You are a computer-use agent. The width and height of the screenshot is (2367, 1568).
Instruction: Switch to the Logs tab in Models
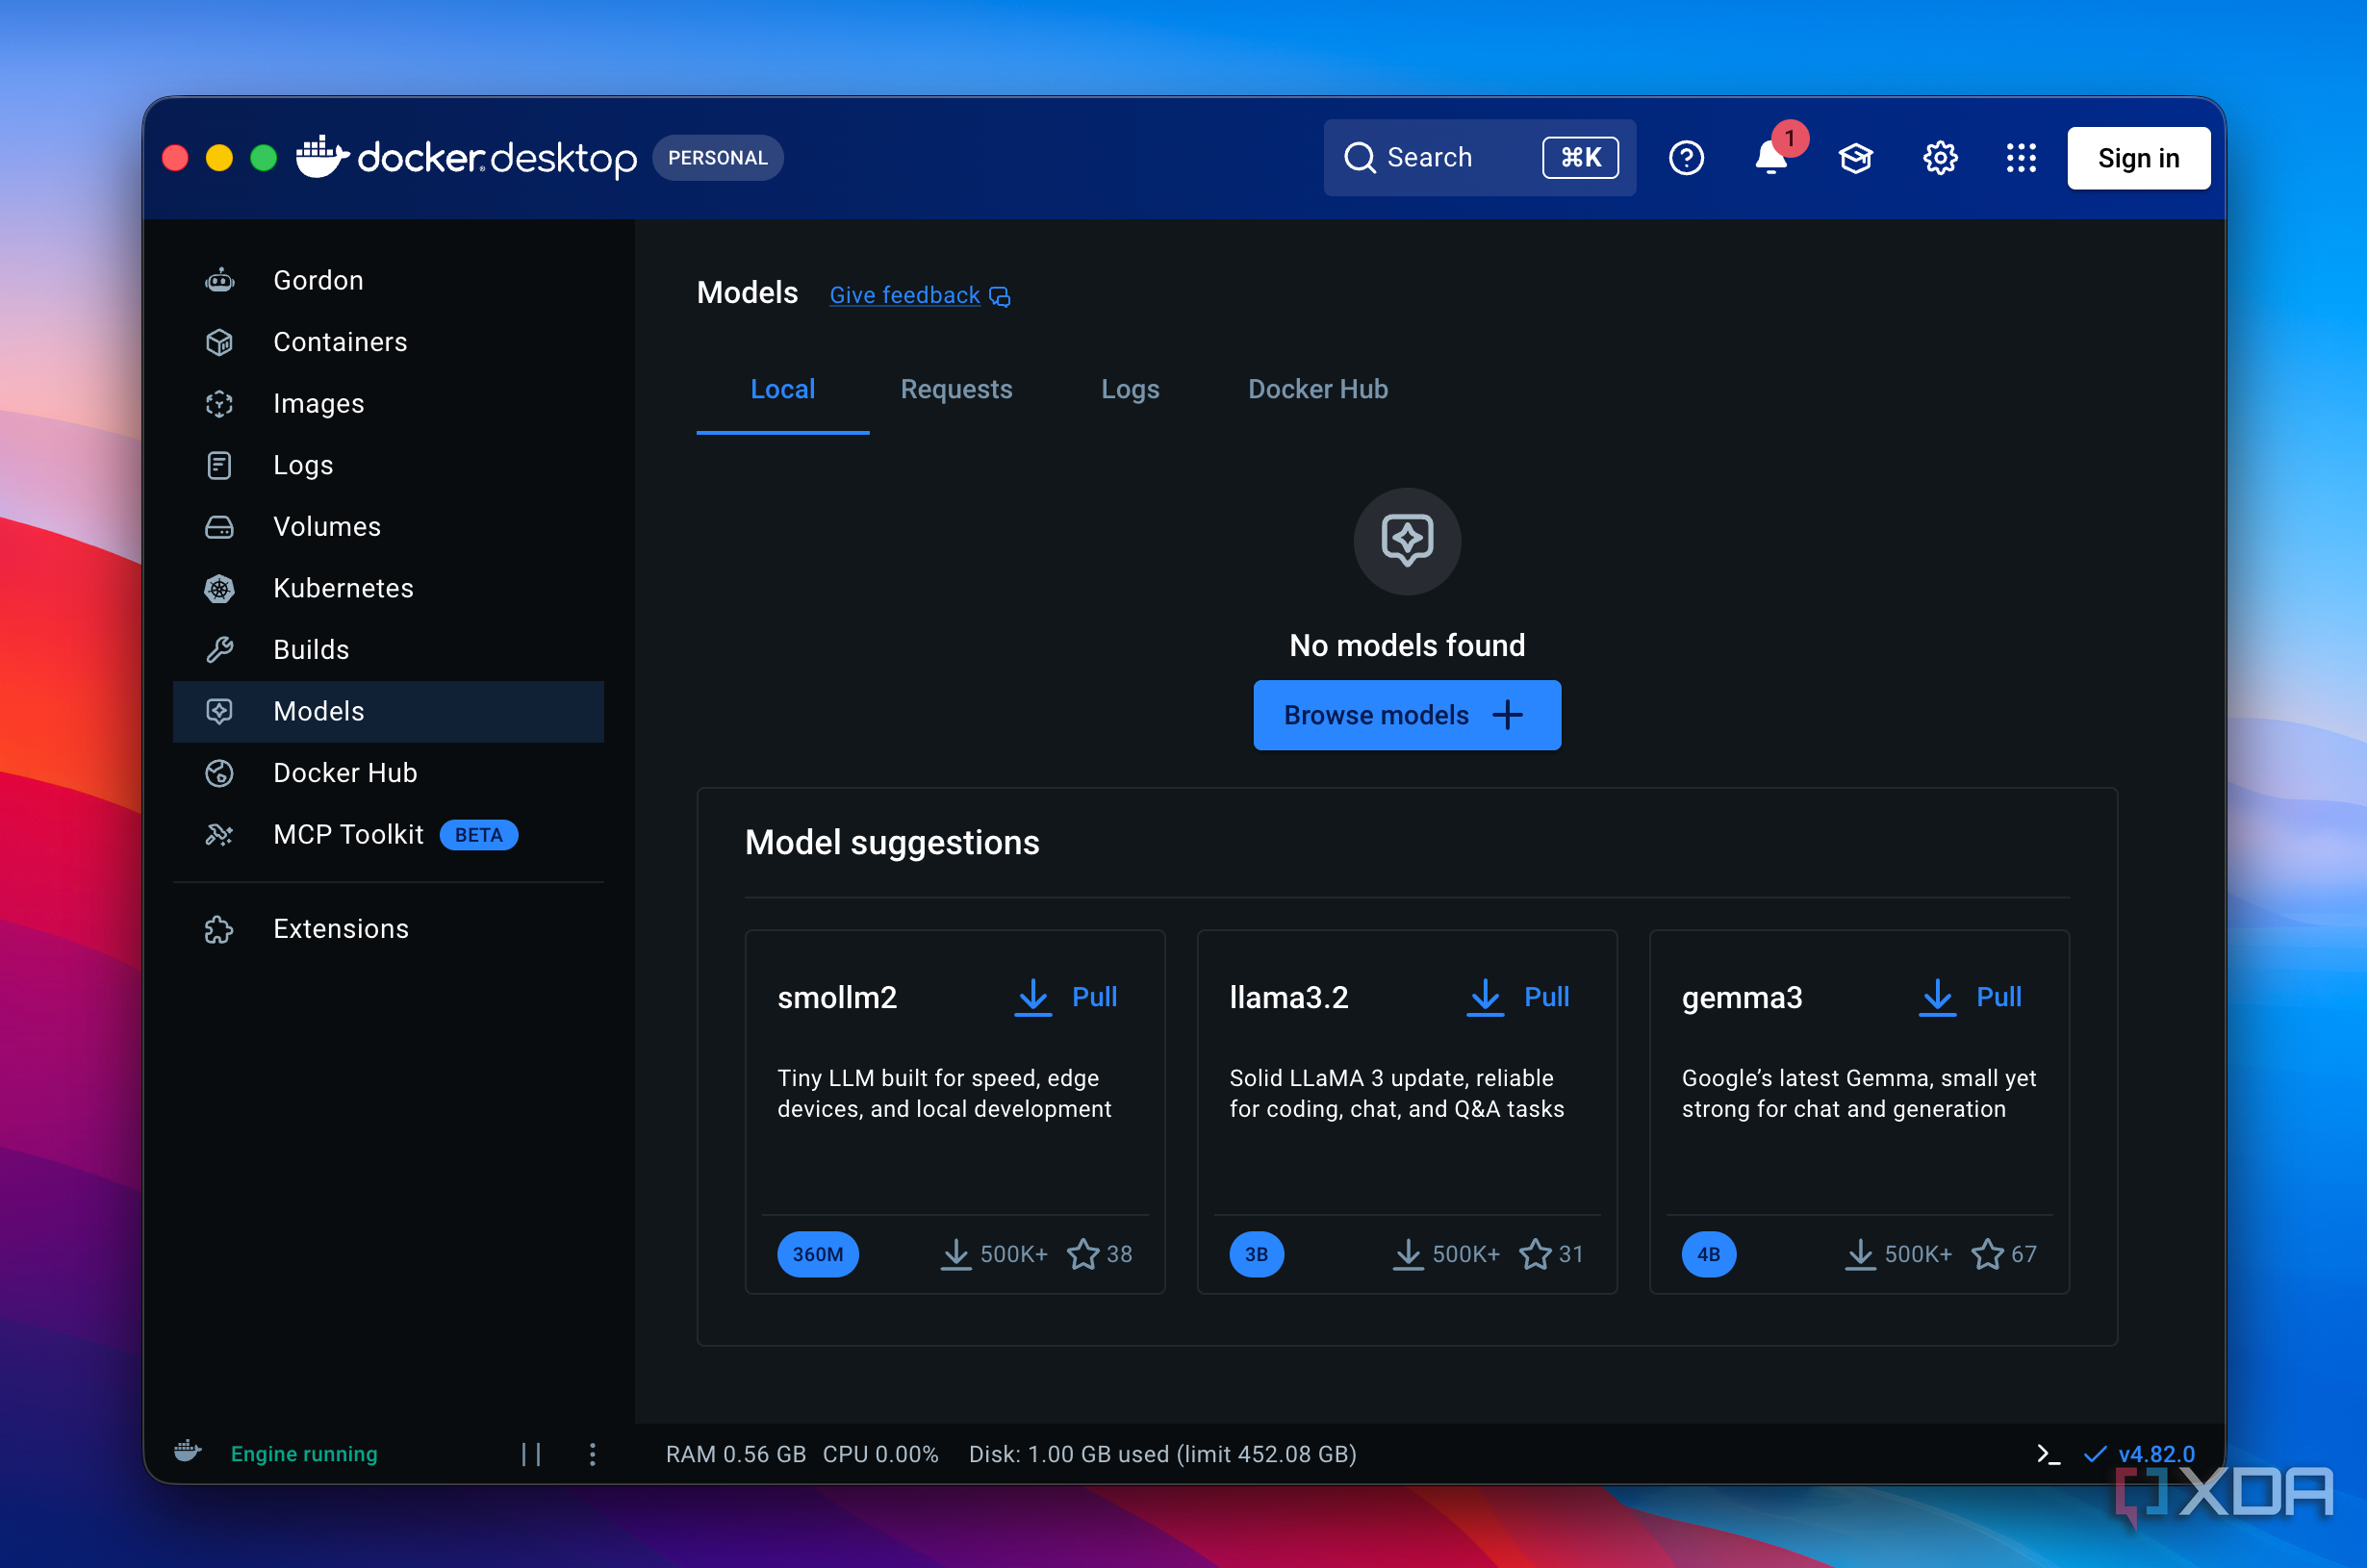click(1130, 390)
